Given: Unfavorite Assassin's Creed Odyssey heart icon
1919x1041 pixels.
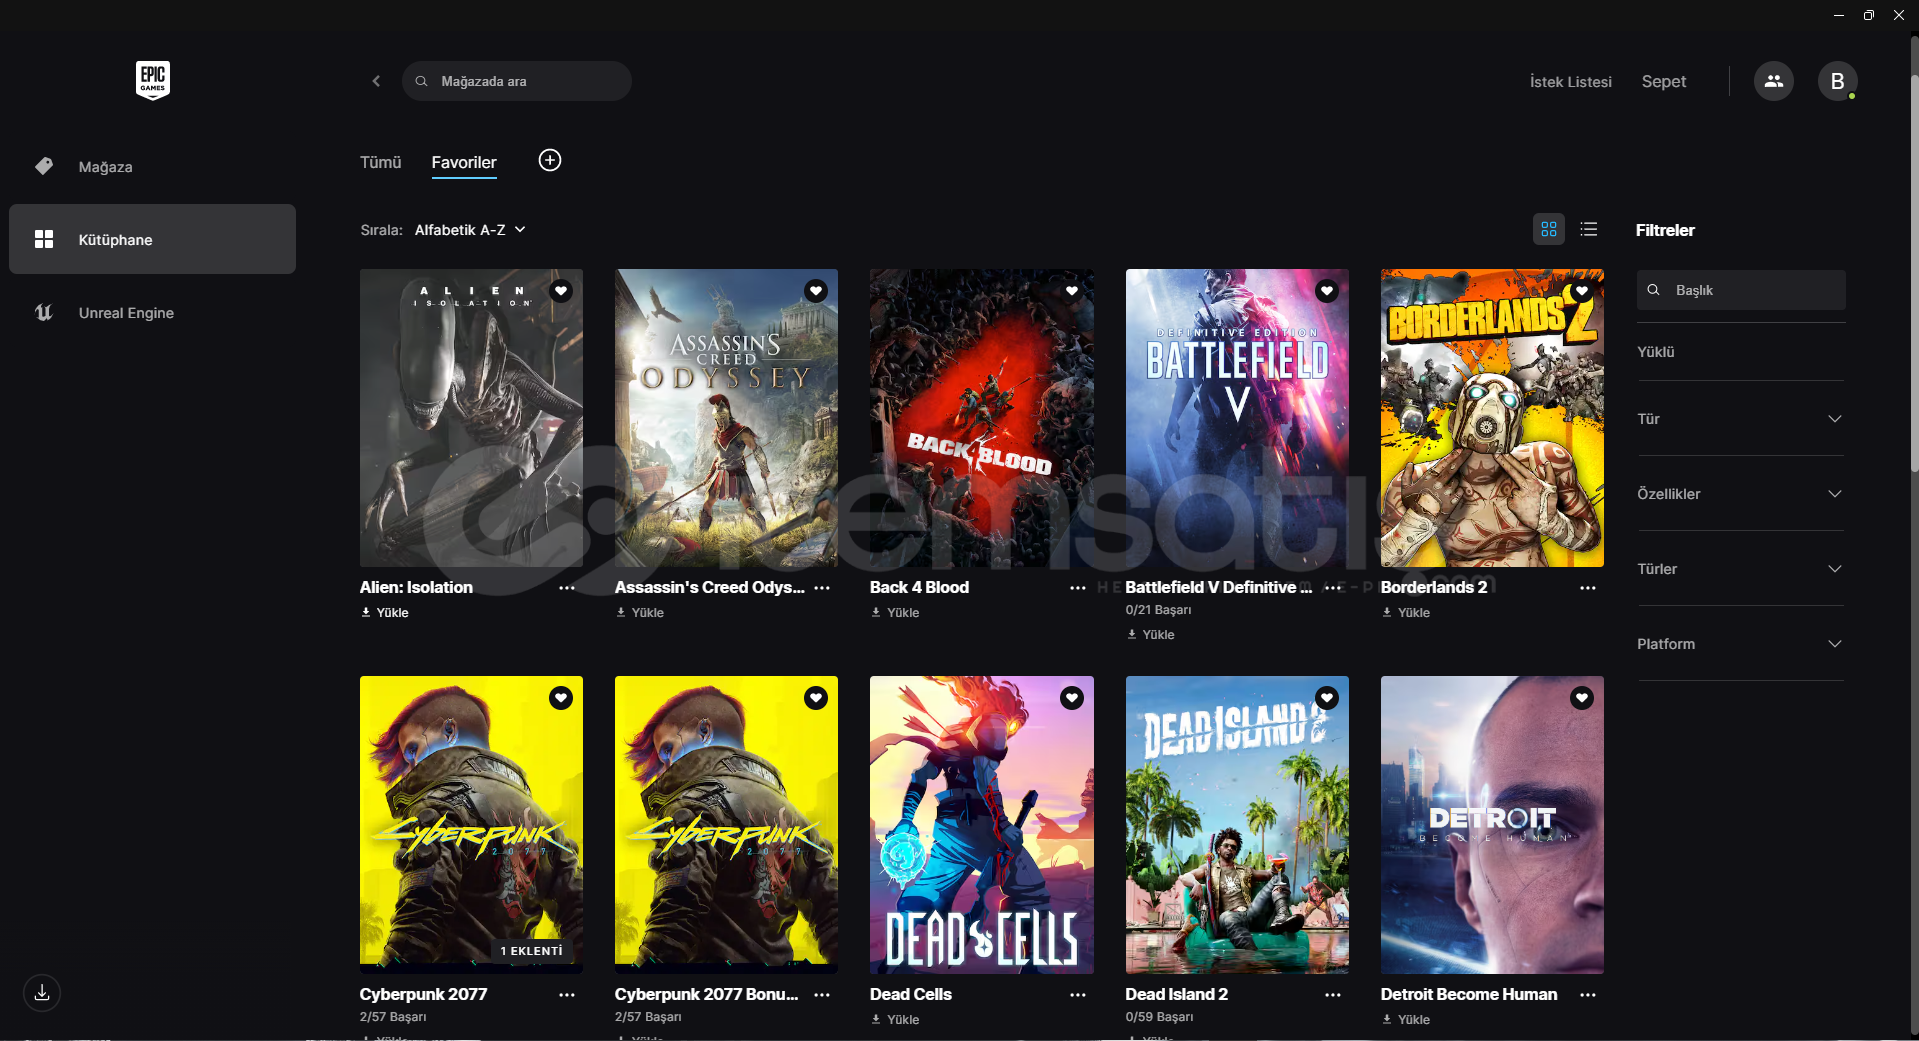Looking at the screenshot, I should (x=816, y=291).
